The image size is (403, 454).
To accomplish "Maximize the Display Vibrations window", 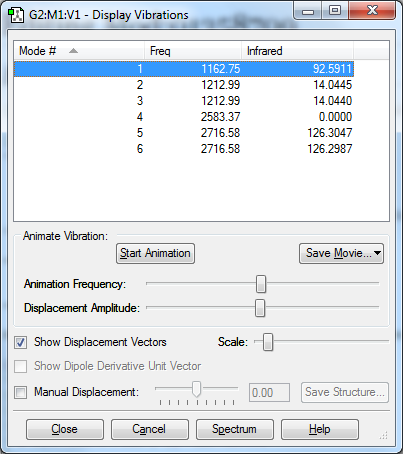I will 335,10.
